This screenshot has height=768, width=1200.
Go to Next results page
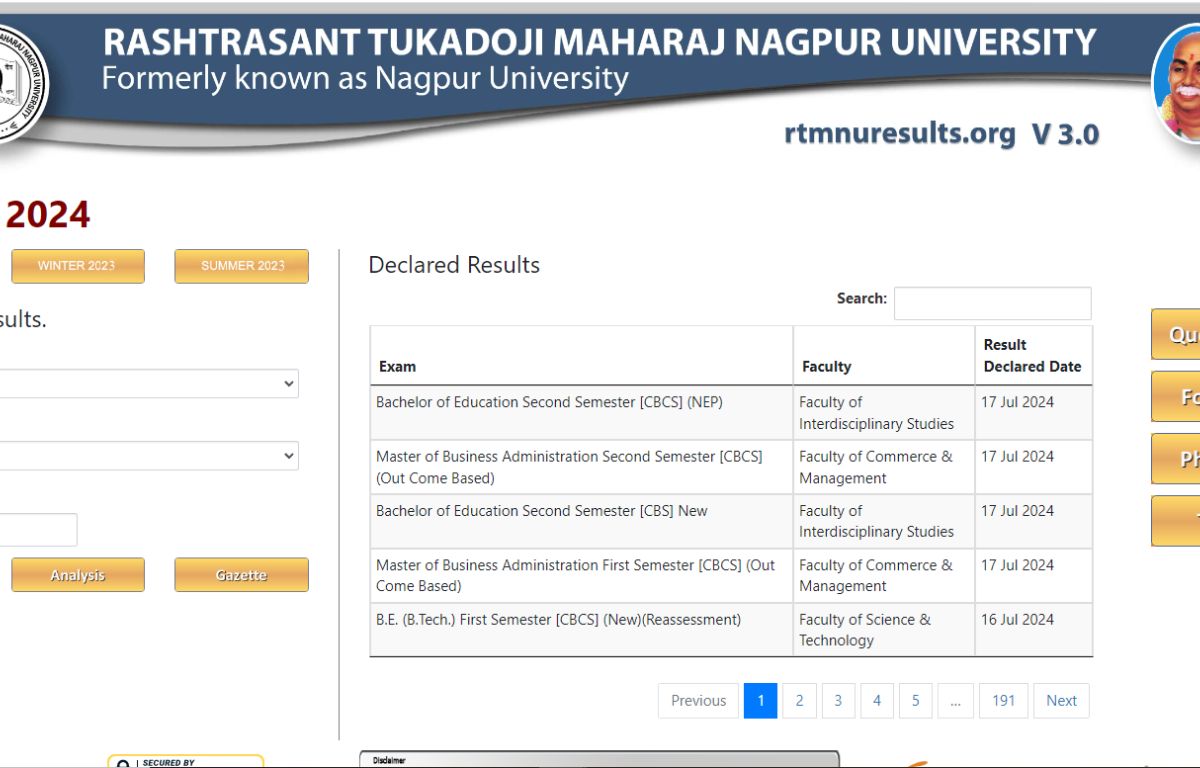pyautogui.click(x=1062, y=701)
